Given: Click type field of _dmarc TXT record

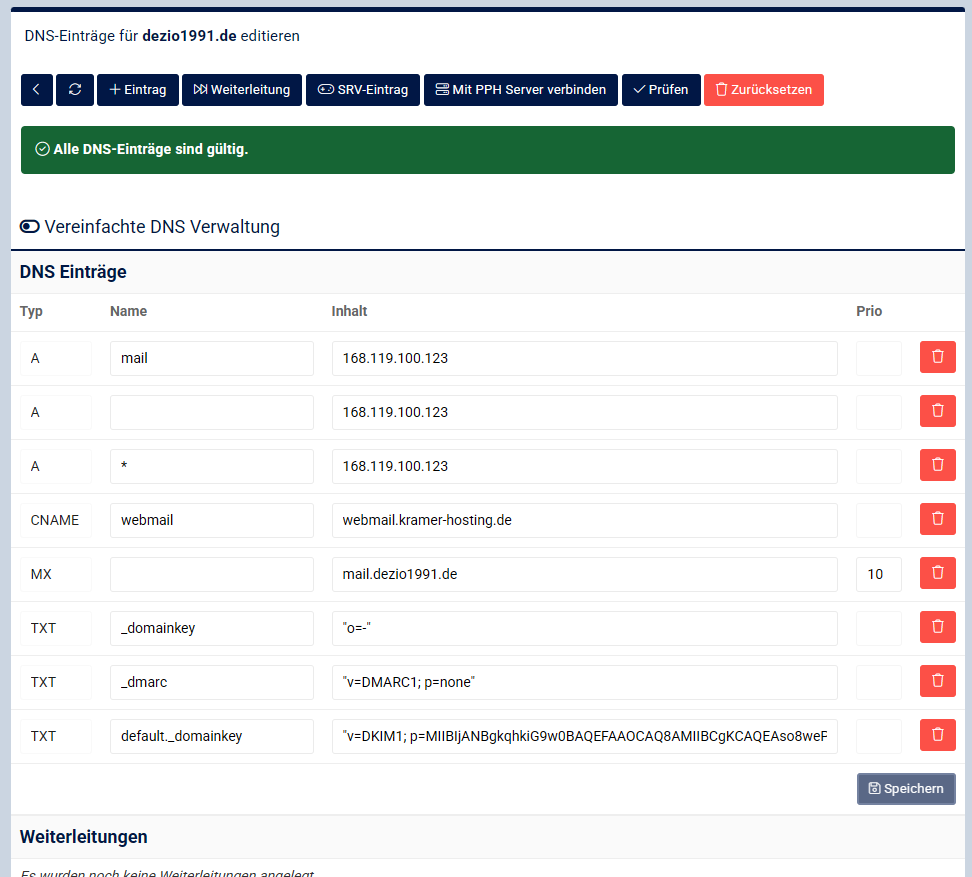Looking at the screenshot, I should click(56, 682).
